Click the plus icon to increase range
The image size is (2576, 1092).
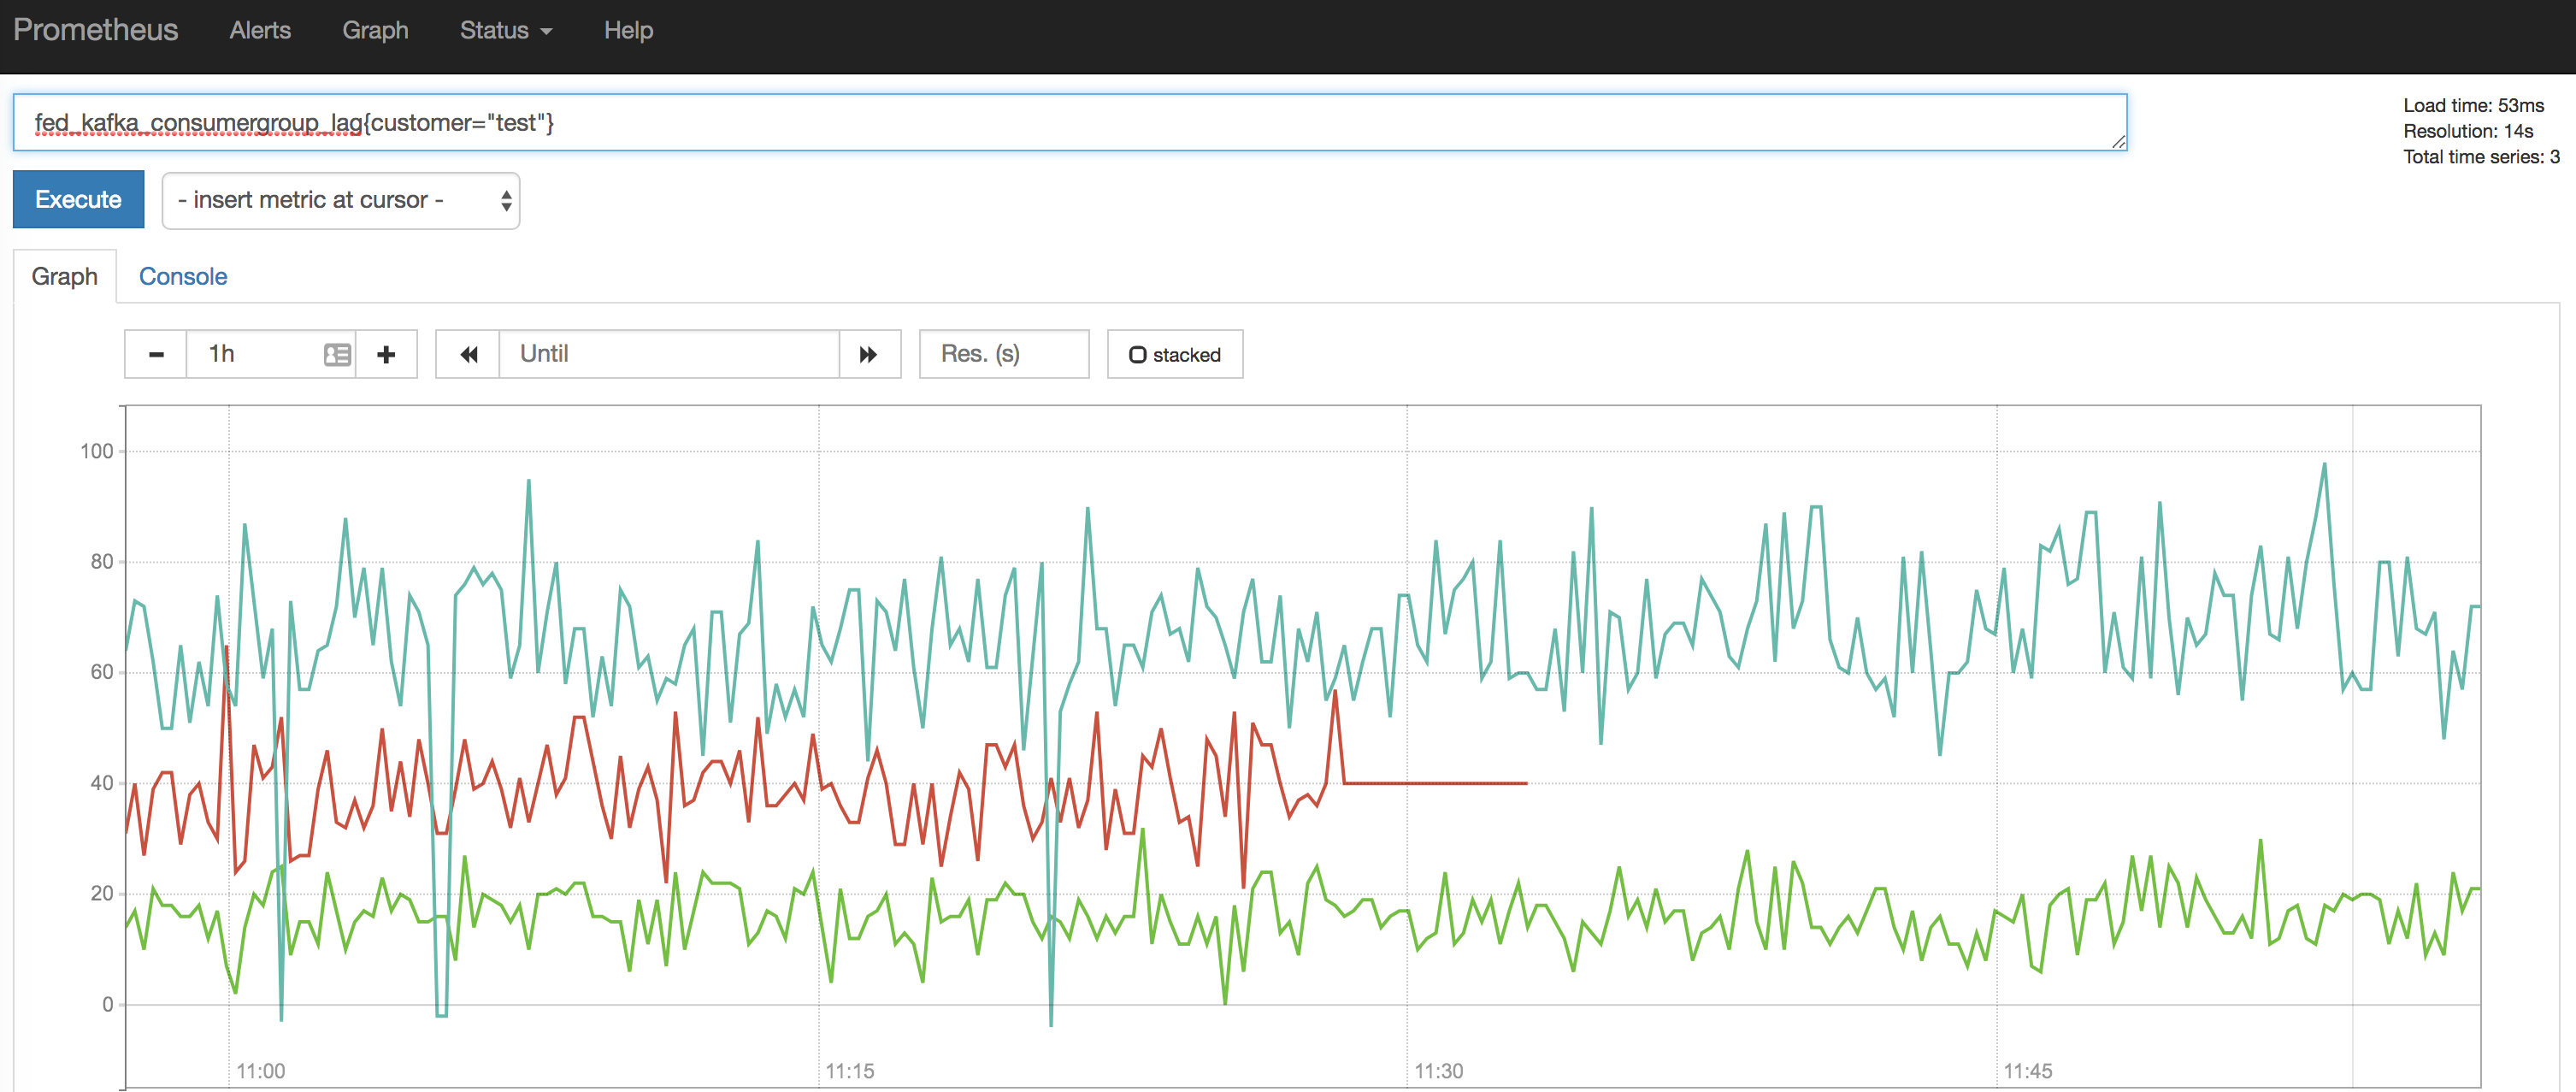(386, 354)
